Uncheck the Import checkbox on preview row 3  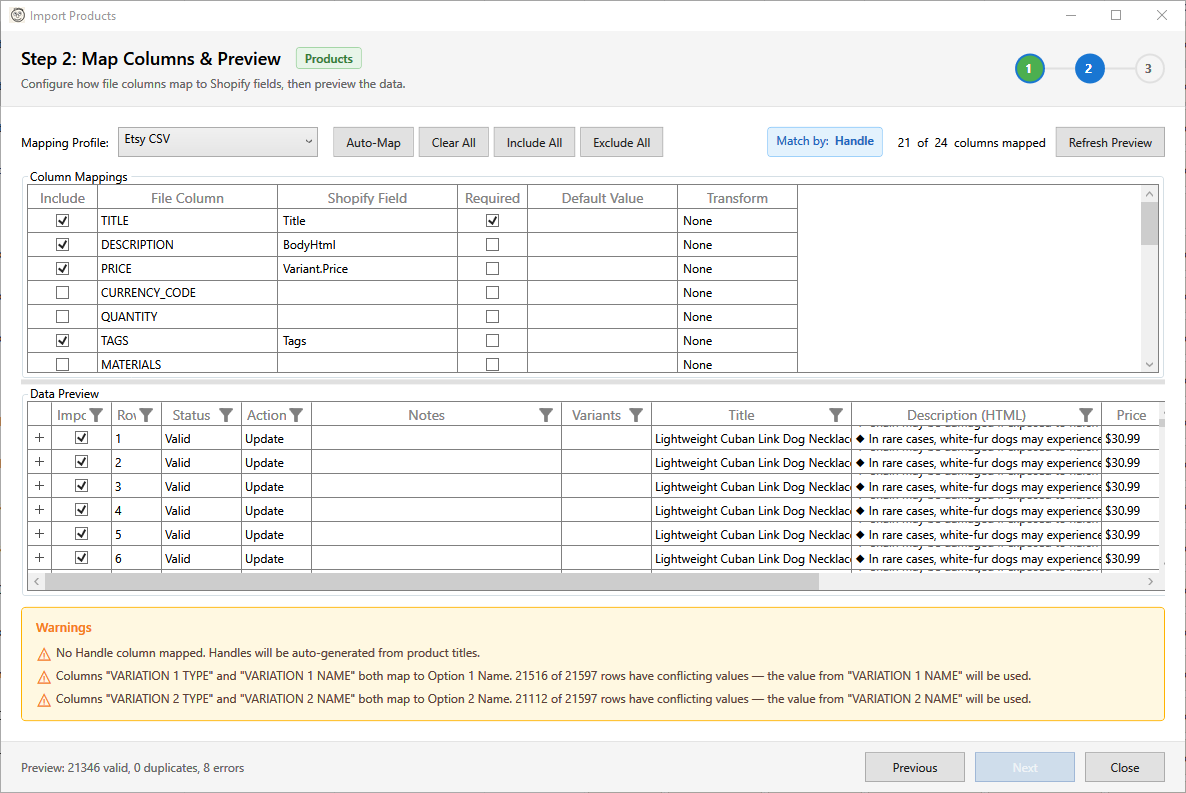(81, 485)
